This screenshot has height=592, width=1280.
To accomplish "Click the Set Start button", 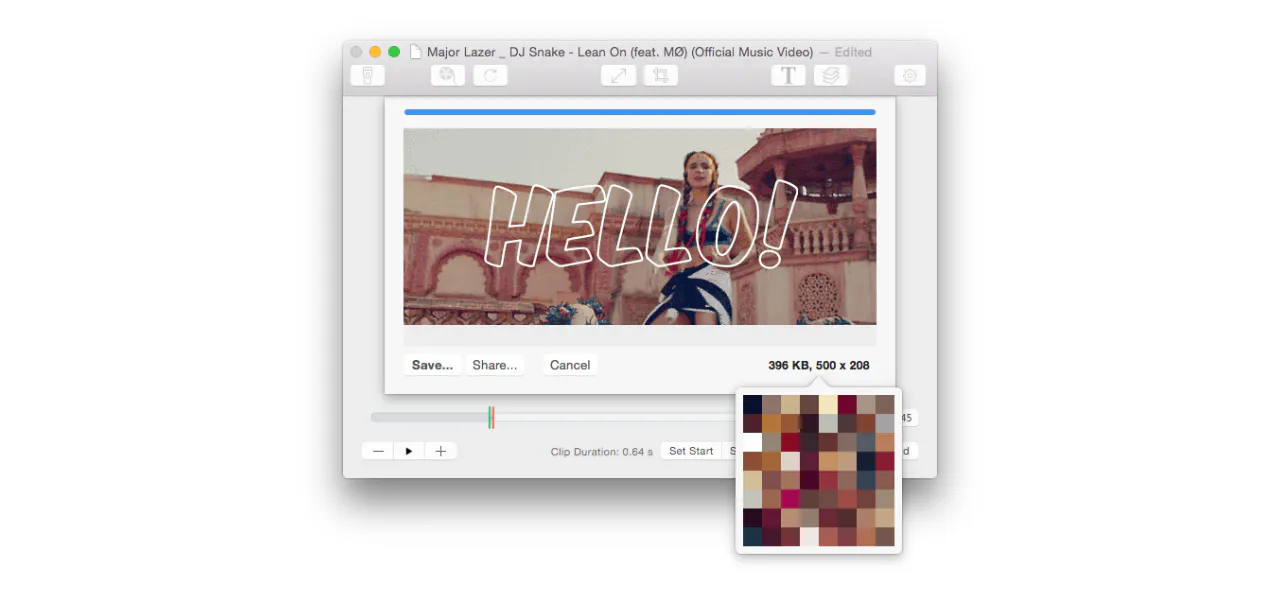I will point(691,451).
